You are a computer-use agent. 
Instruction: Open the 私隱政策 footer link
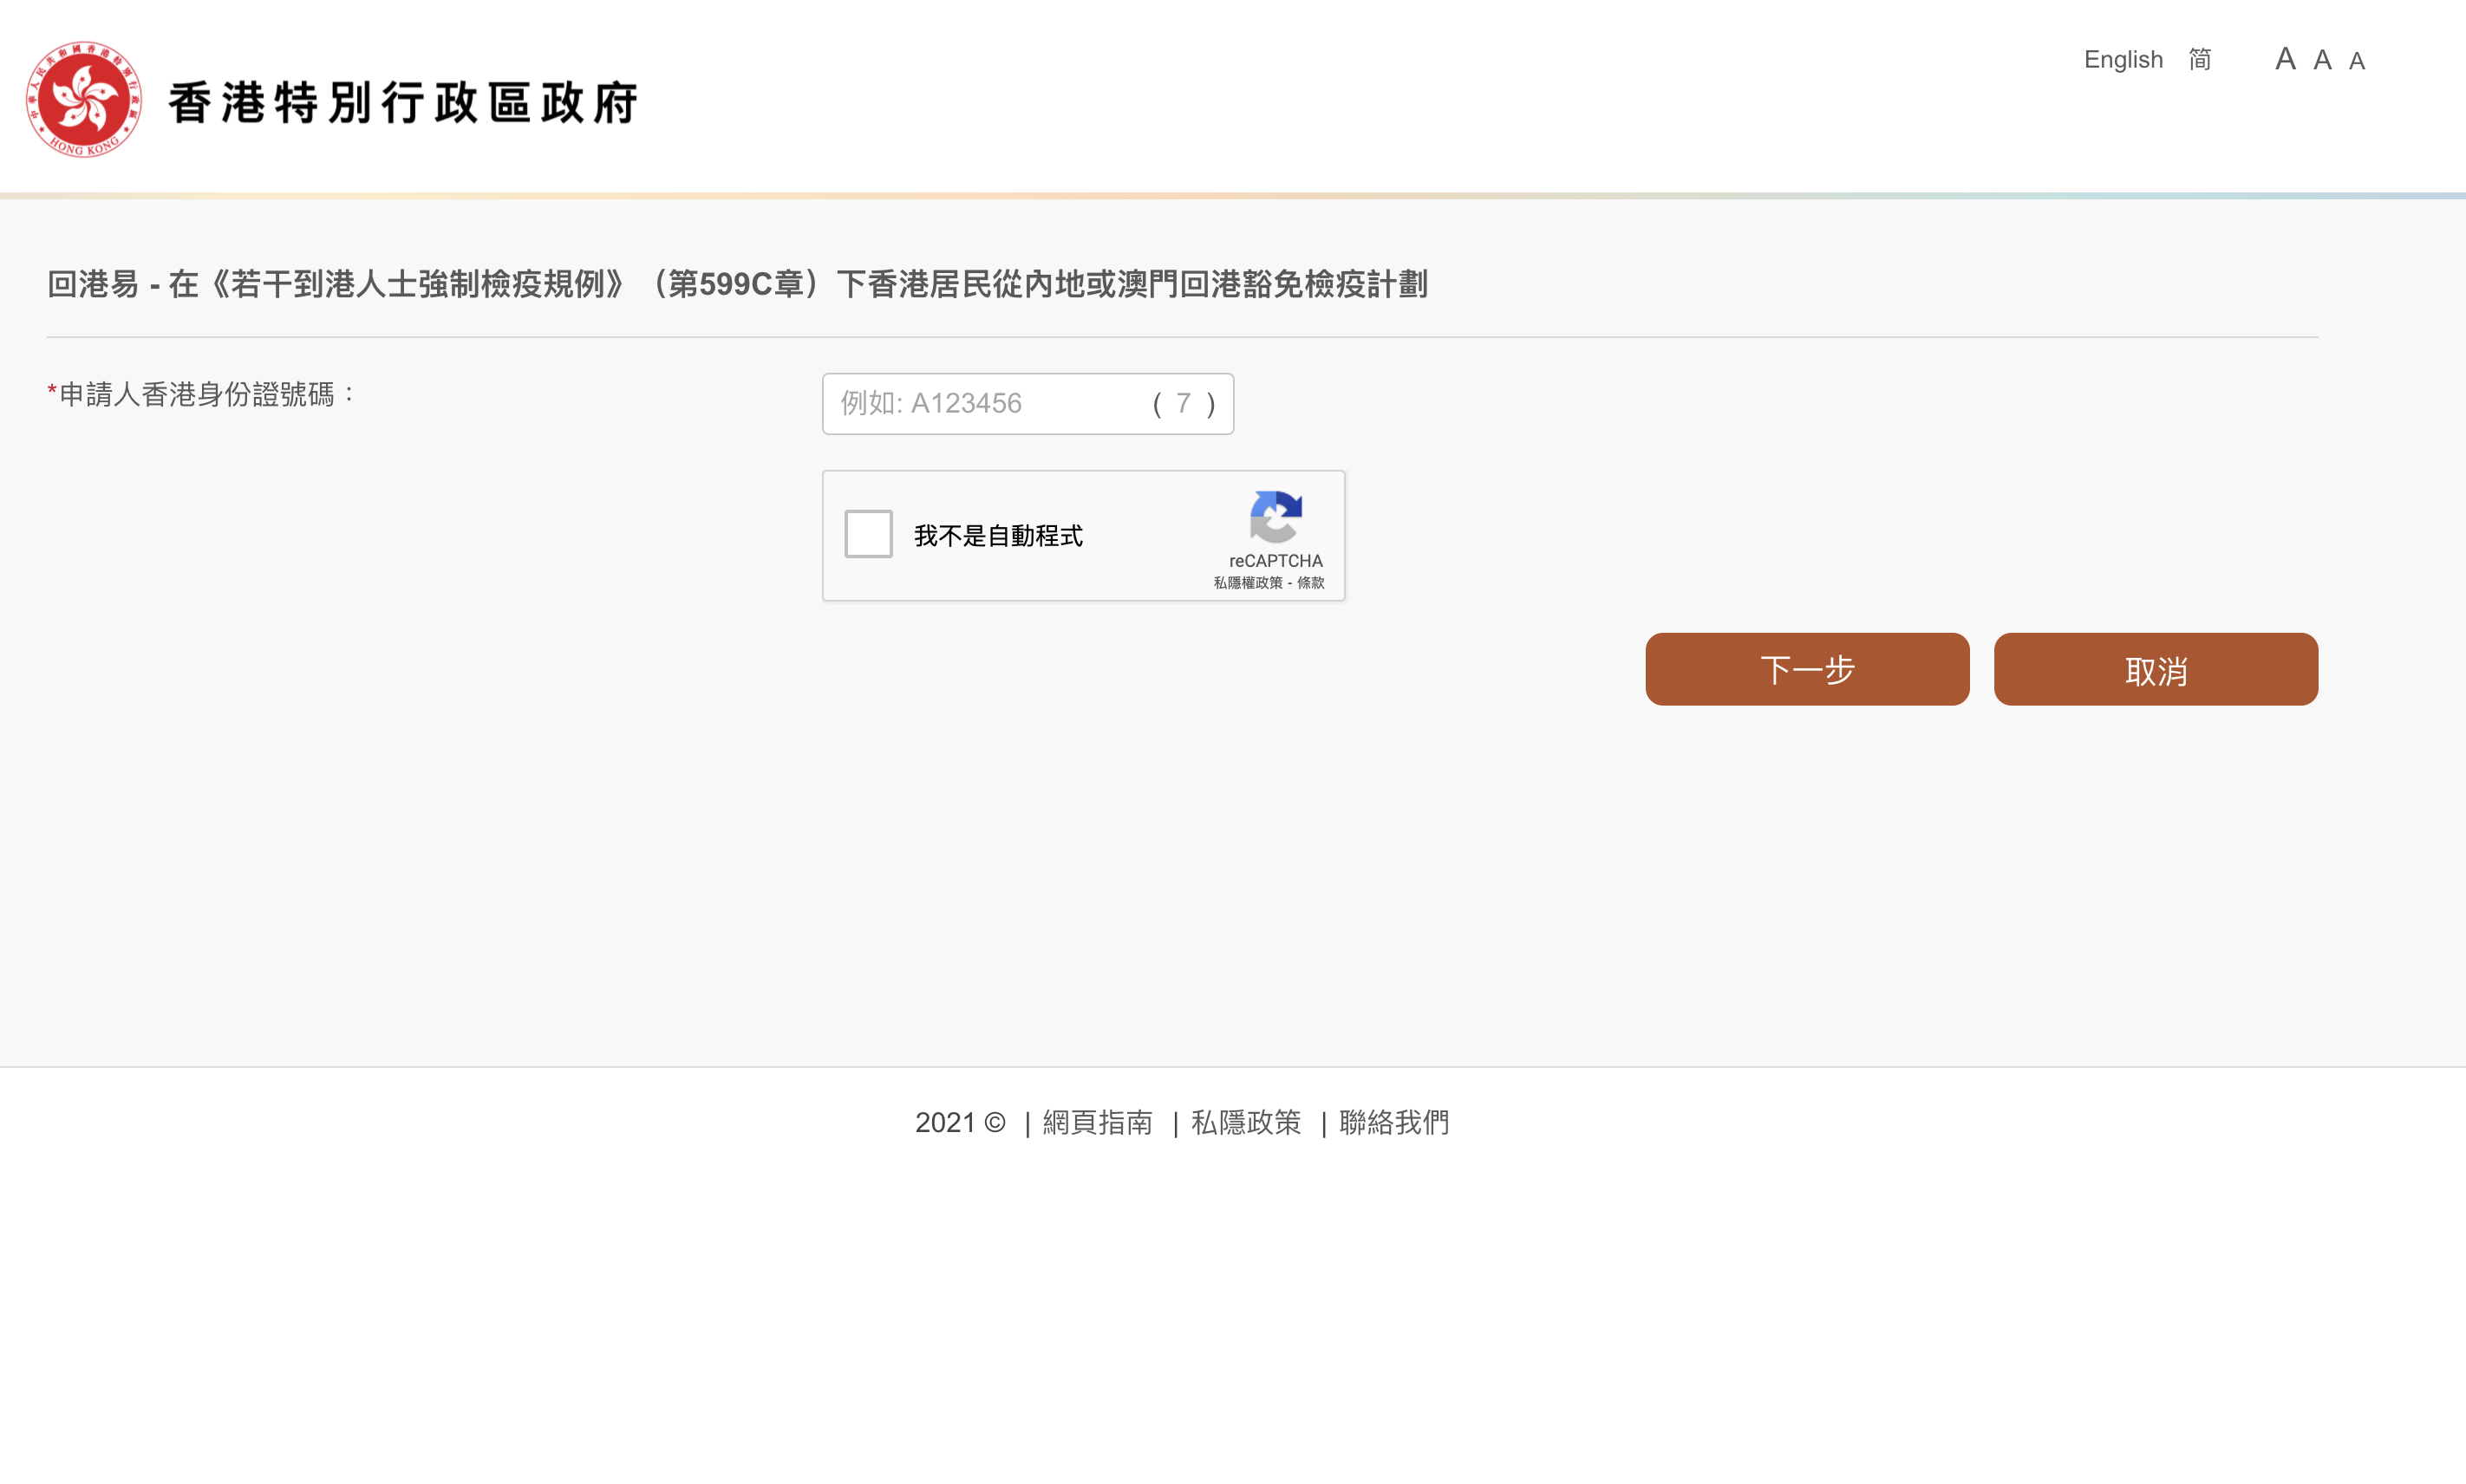1246,1123
